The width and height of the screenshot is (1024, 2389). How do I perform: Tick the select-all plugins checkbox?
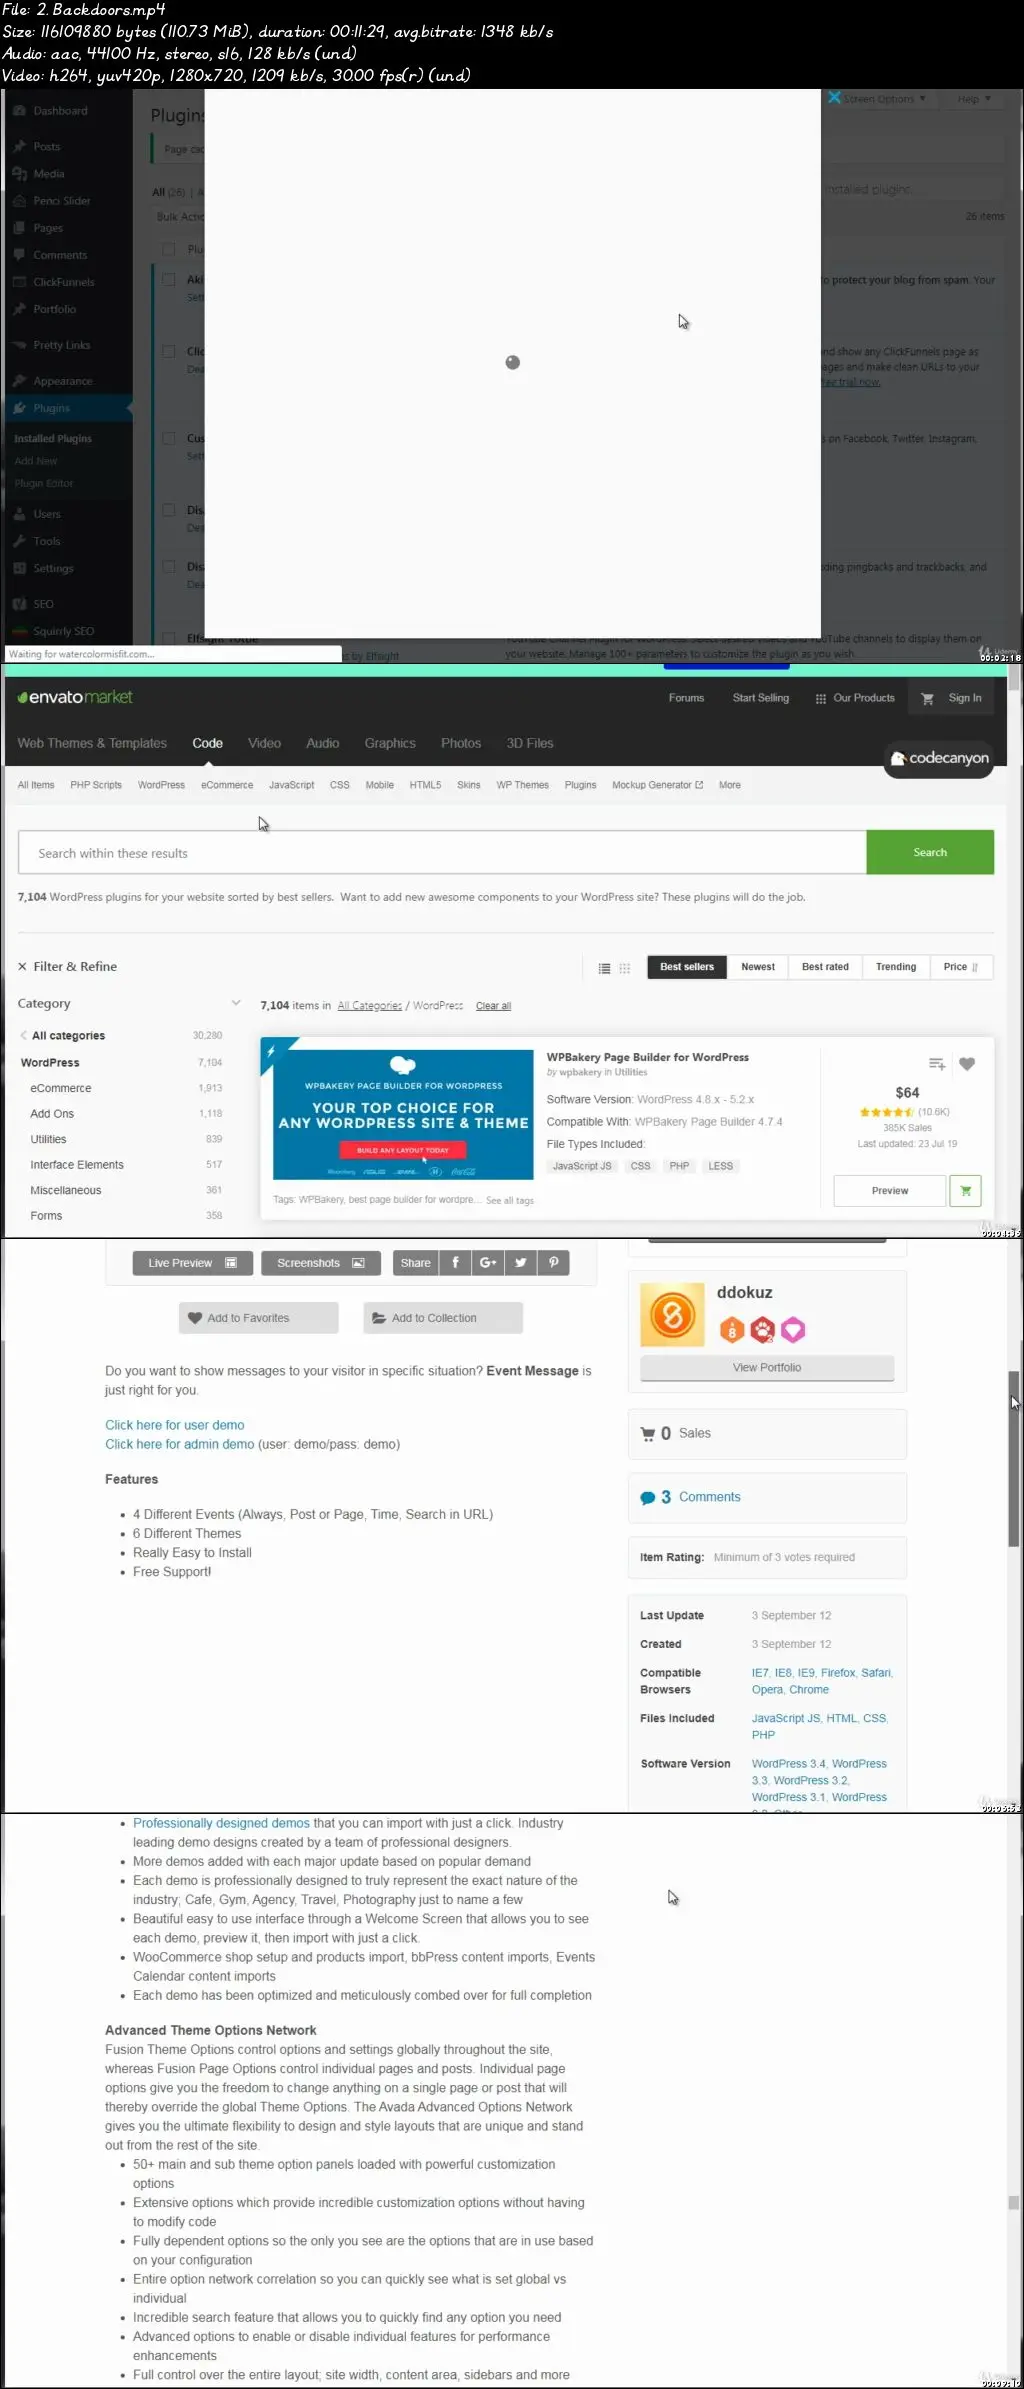click(169, 249)
